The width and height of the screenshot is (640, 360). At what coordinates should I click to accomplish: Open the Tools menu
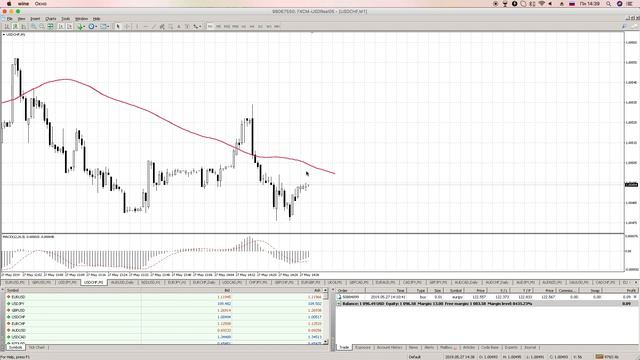65,19
